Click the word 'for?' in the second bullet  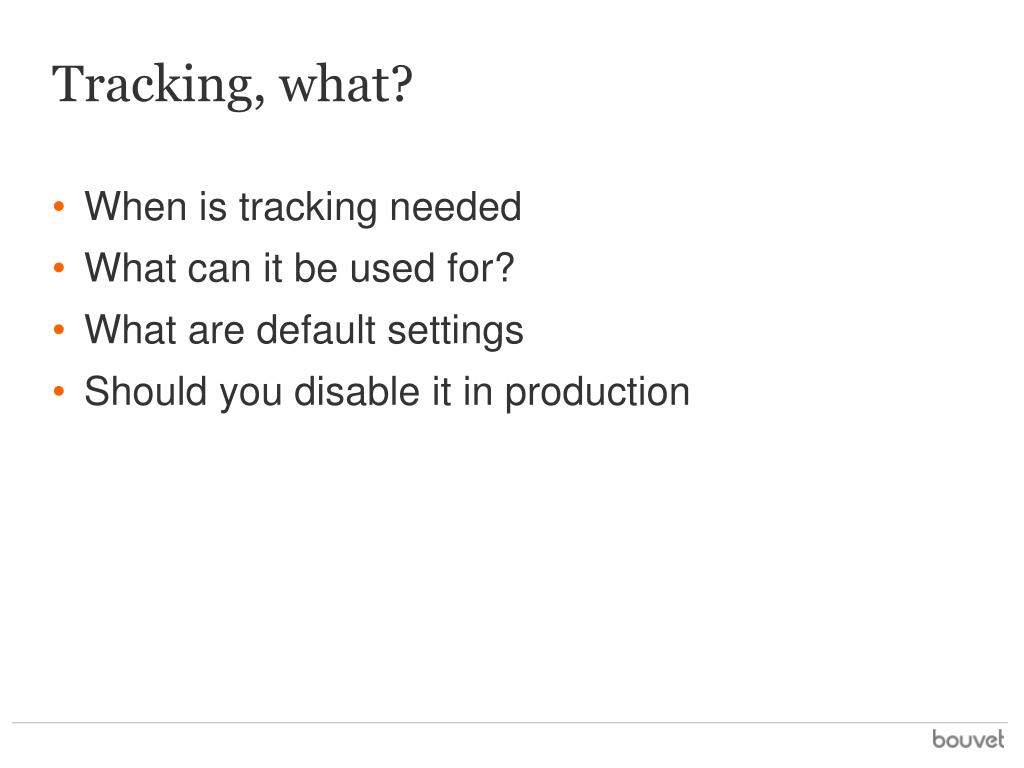(481, 268)
